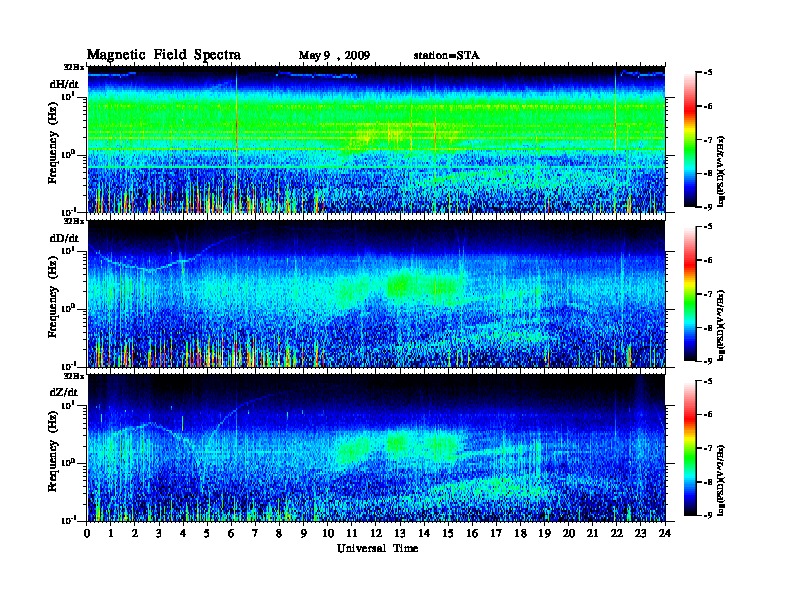Click the -5 tick of dH/dt color bar
The image size is (792, 612).
point(708,73)
